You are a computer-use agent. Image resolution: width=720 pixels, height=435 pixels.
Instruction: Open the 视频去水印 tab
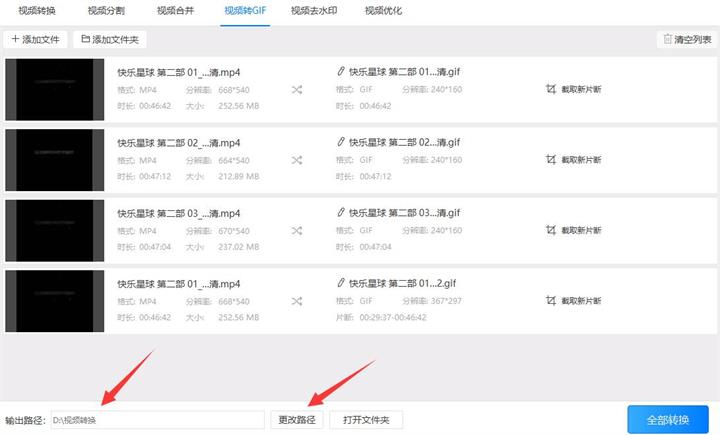pyautogui.click(x=314, y=11)
